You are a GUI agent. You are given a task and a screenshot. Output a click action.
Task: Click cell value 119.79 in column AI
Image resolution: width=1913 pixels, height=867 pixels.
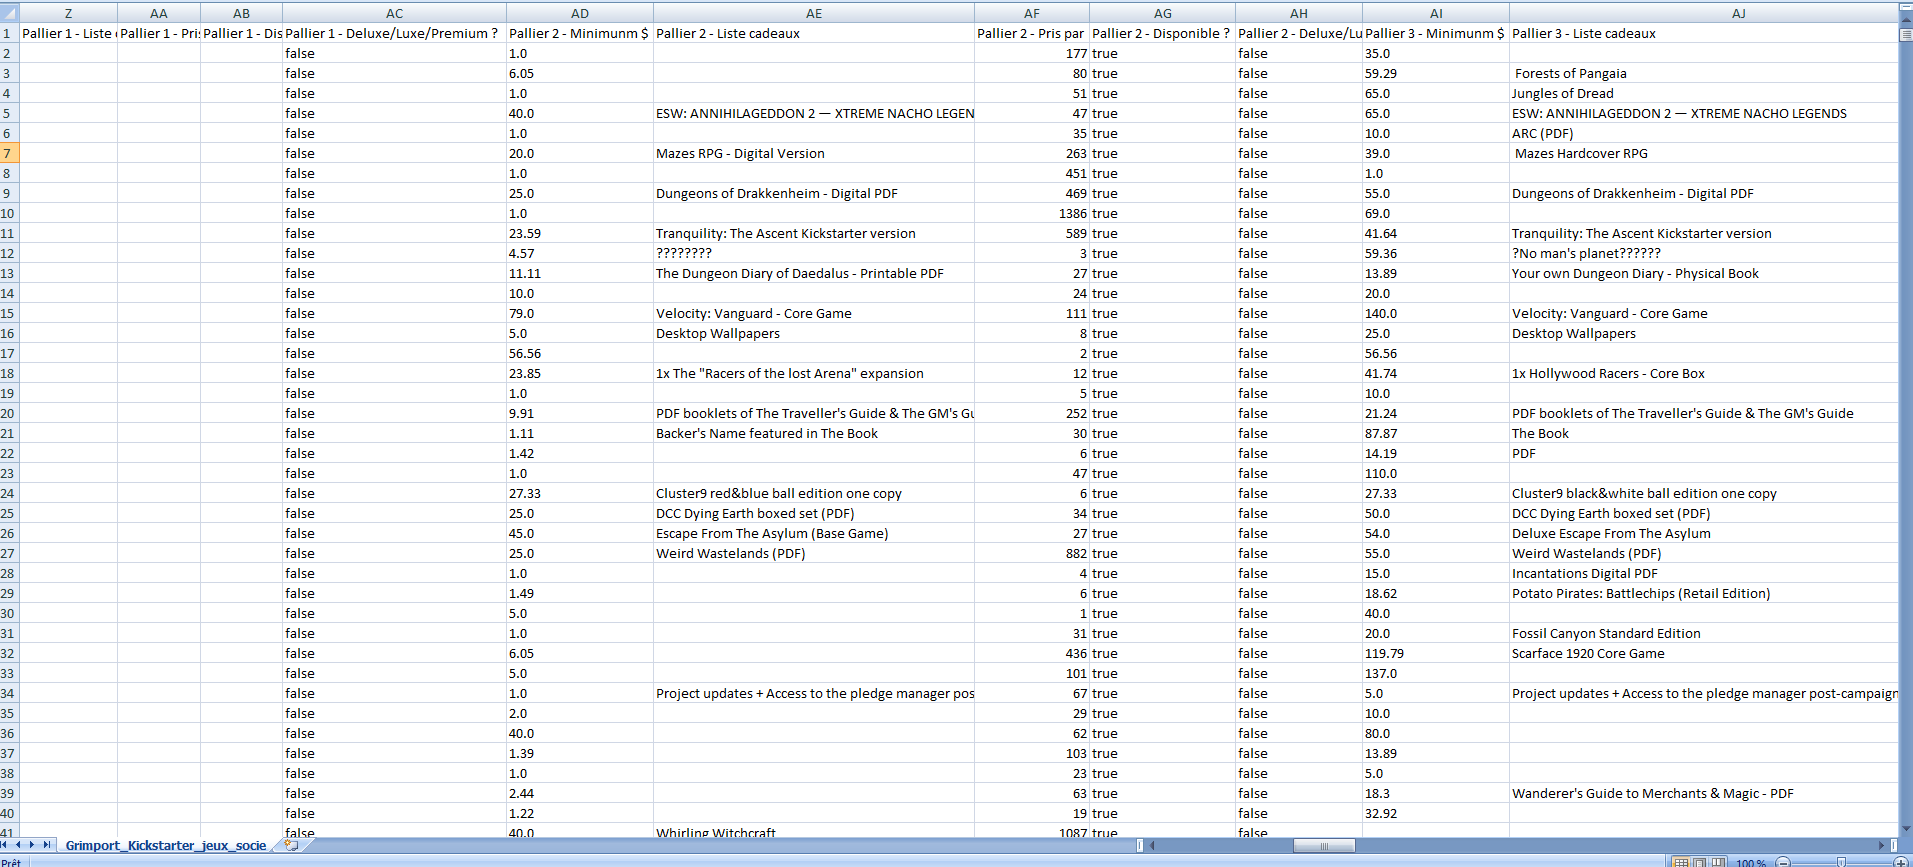click(1436, 653)
